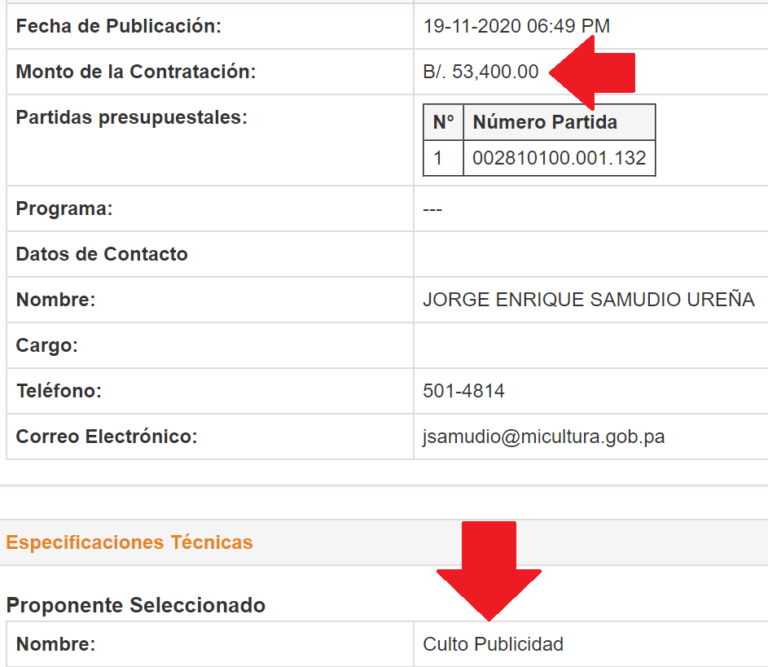Image resolution: width=768 pixels, height=667 pixels.
Task: Click the red left-pointing arrow icon
Action: click(x=592, y=72)
